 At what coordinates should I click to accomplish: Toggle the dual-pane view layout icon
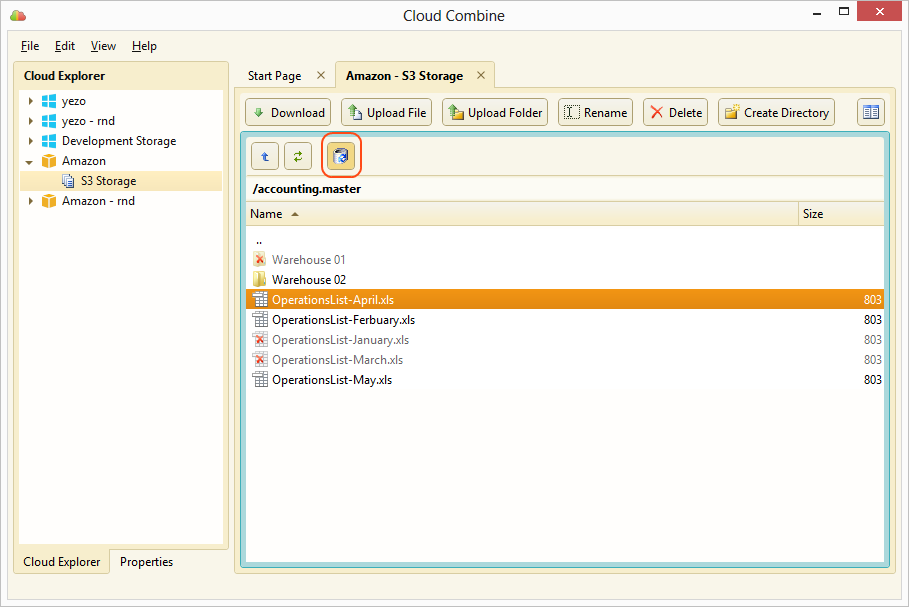tap(871, 112)
